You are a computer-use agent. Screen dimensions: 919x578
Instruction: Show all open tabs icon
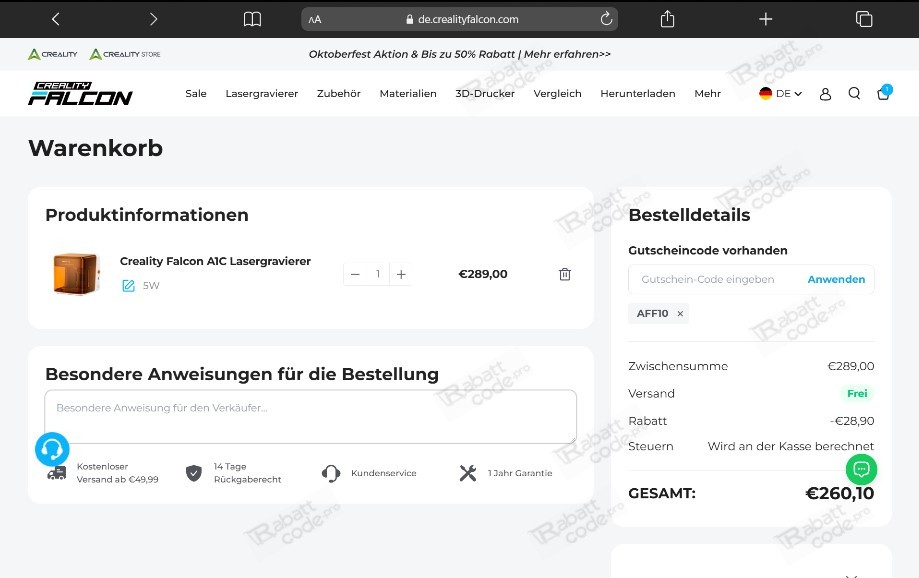[x=864, y=19]
